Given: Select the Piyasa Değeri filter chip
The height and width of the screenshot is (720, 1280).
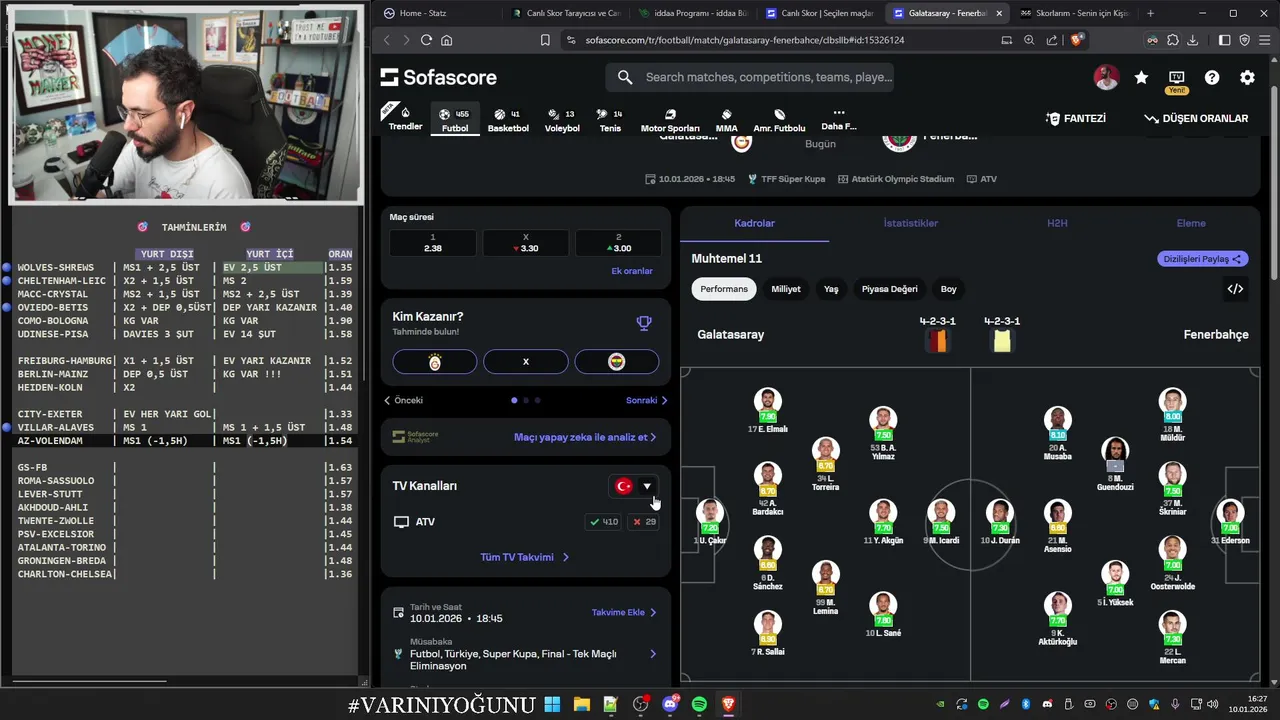Looking at the screenshot, I should 890,289.
